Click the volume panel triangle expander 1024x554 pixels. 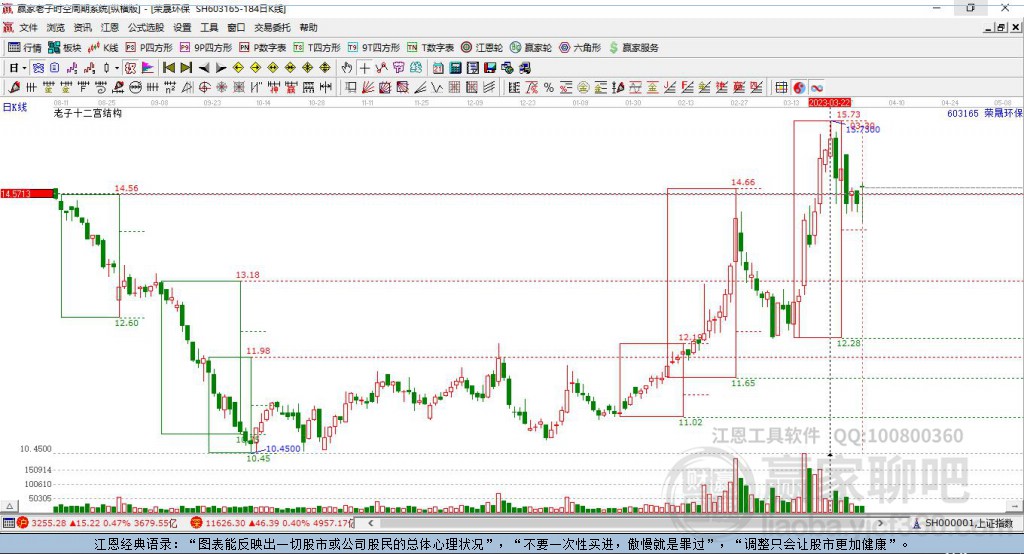pyautogui.click(x=9, y=506)
